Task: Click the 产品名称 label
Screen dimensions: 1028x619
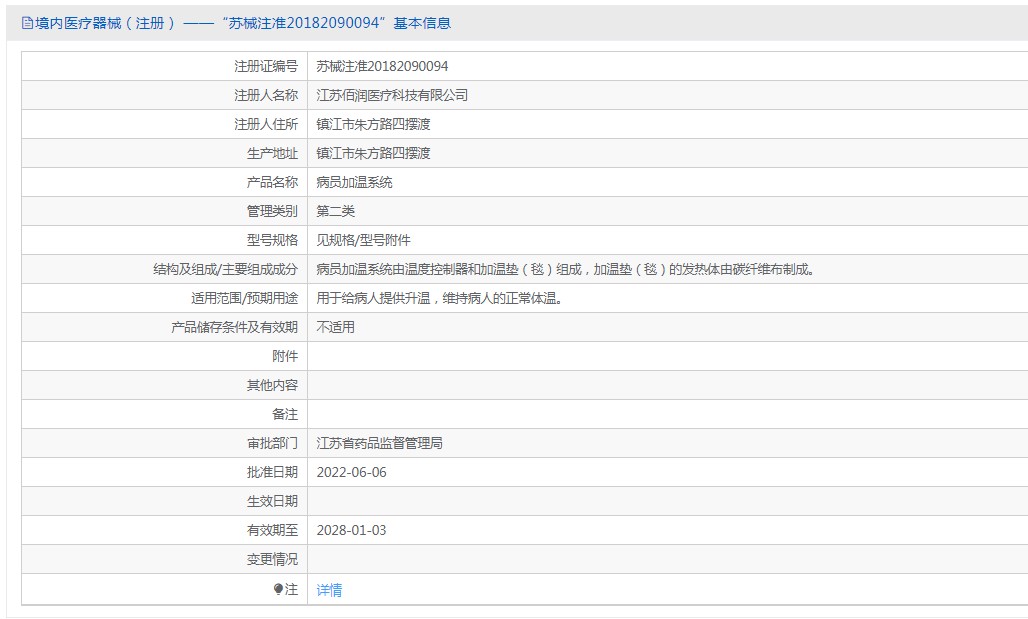Action: [x=272, y=182]
